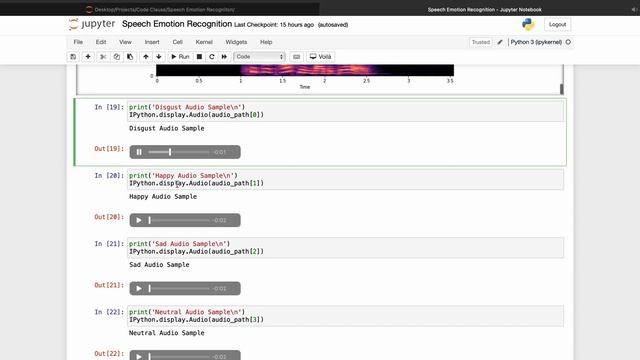Screen dimensions: 640x360
Task: Click the code cell In [21] input area
Action: coord(345,247)
